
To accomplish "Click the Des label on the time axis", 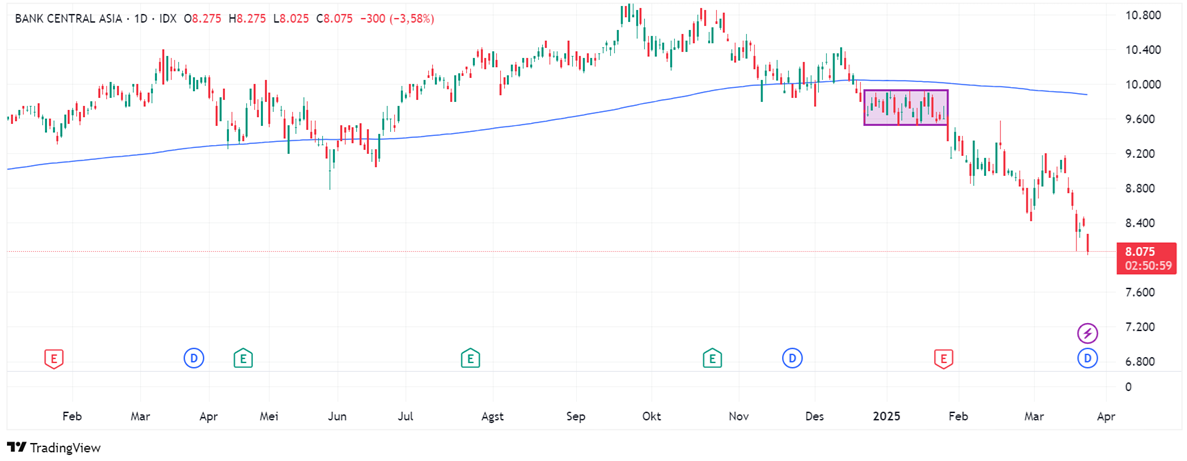I will coord(815,416).
